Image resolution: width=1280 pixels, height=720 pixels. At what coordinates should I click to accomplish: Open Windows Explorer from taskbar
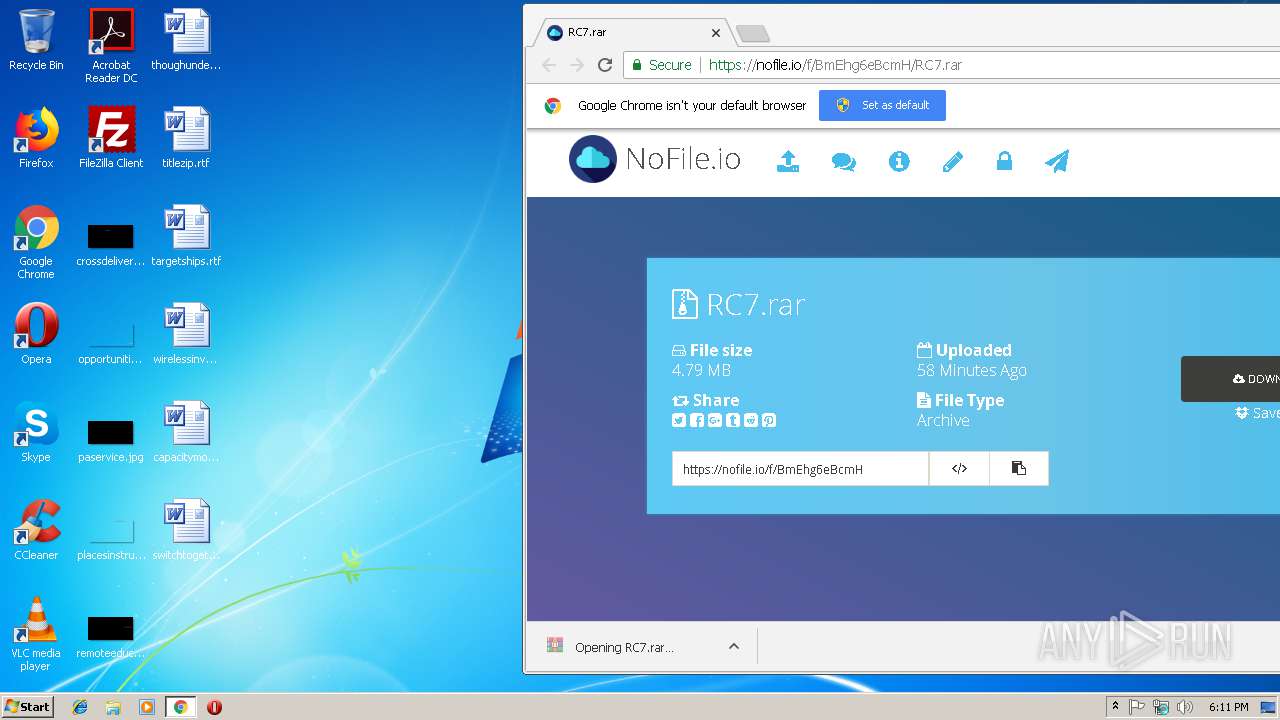(113, 707)
